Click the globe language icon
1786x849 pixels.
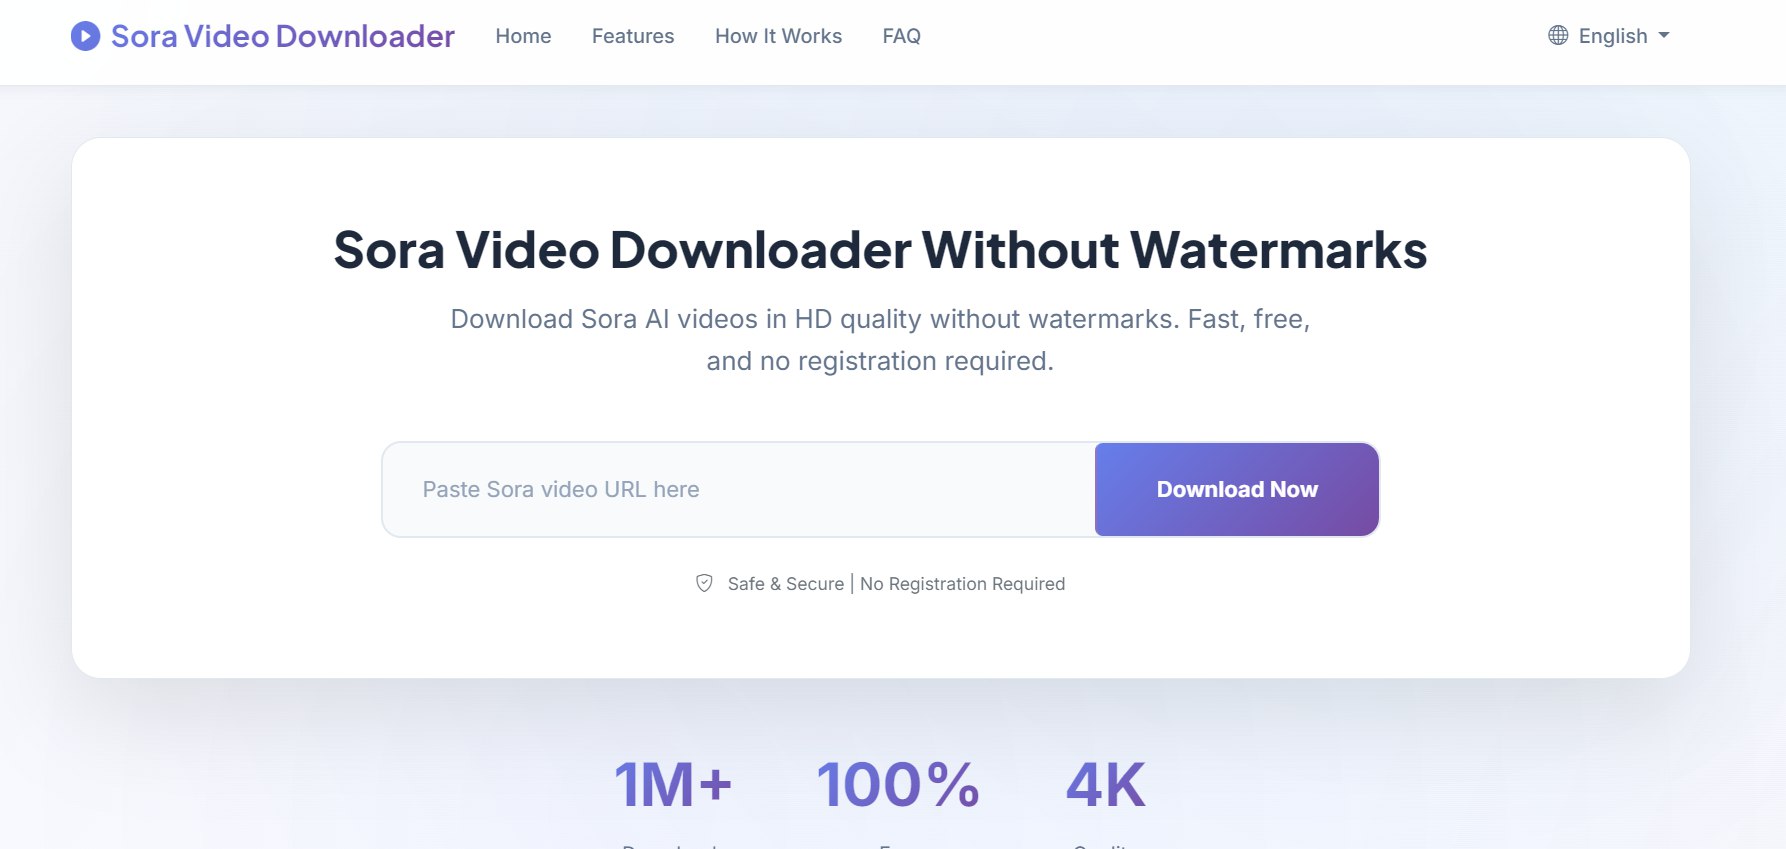[1558, 36]
